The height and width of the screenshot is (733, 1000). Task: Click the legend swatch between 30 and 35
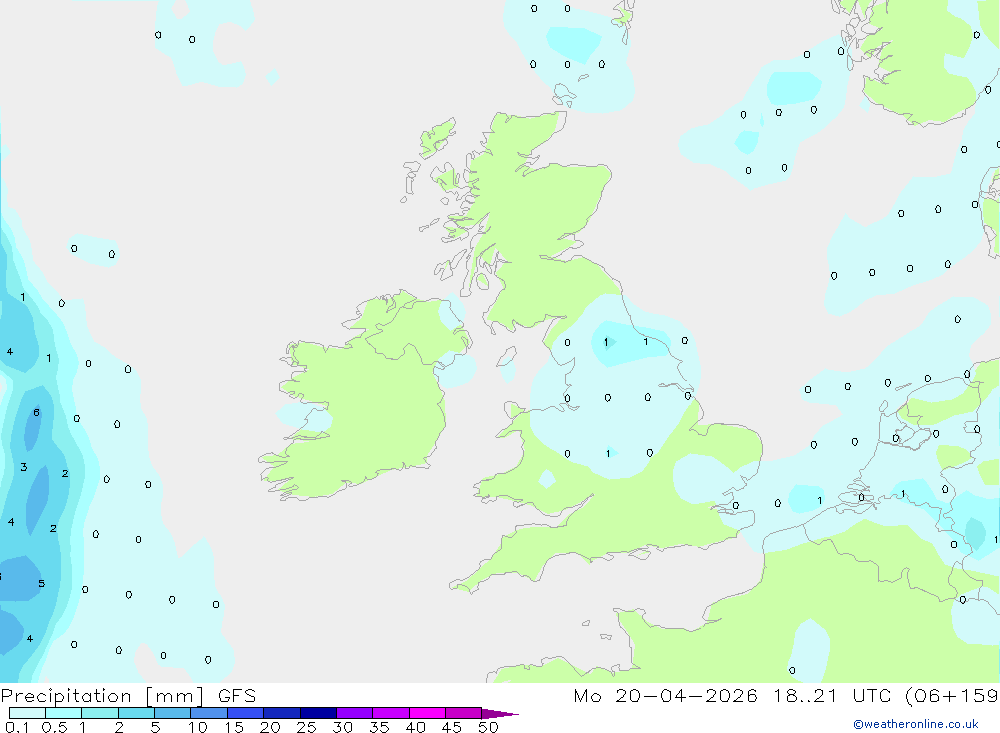point(354,713)
